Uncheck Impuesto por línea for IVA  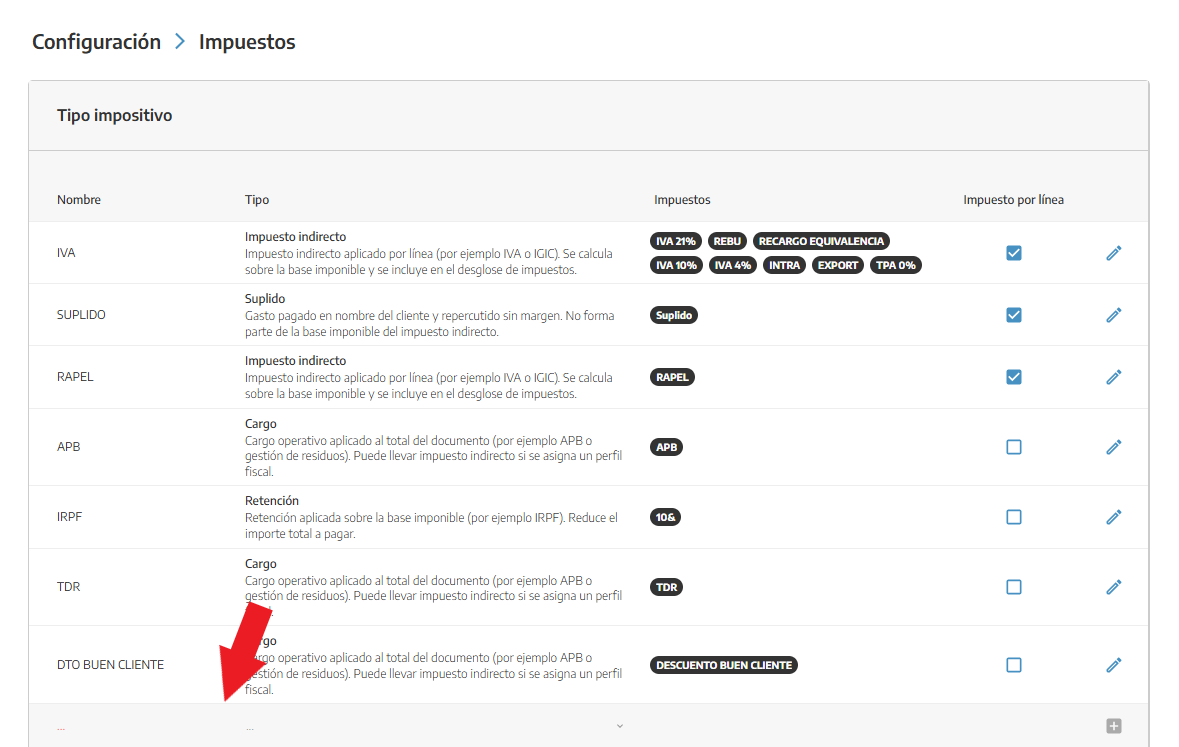1013,253
